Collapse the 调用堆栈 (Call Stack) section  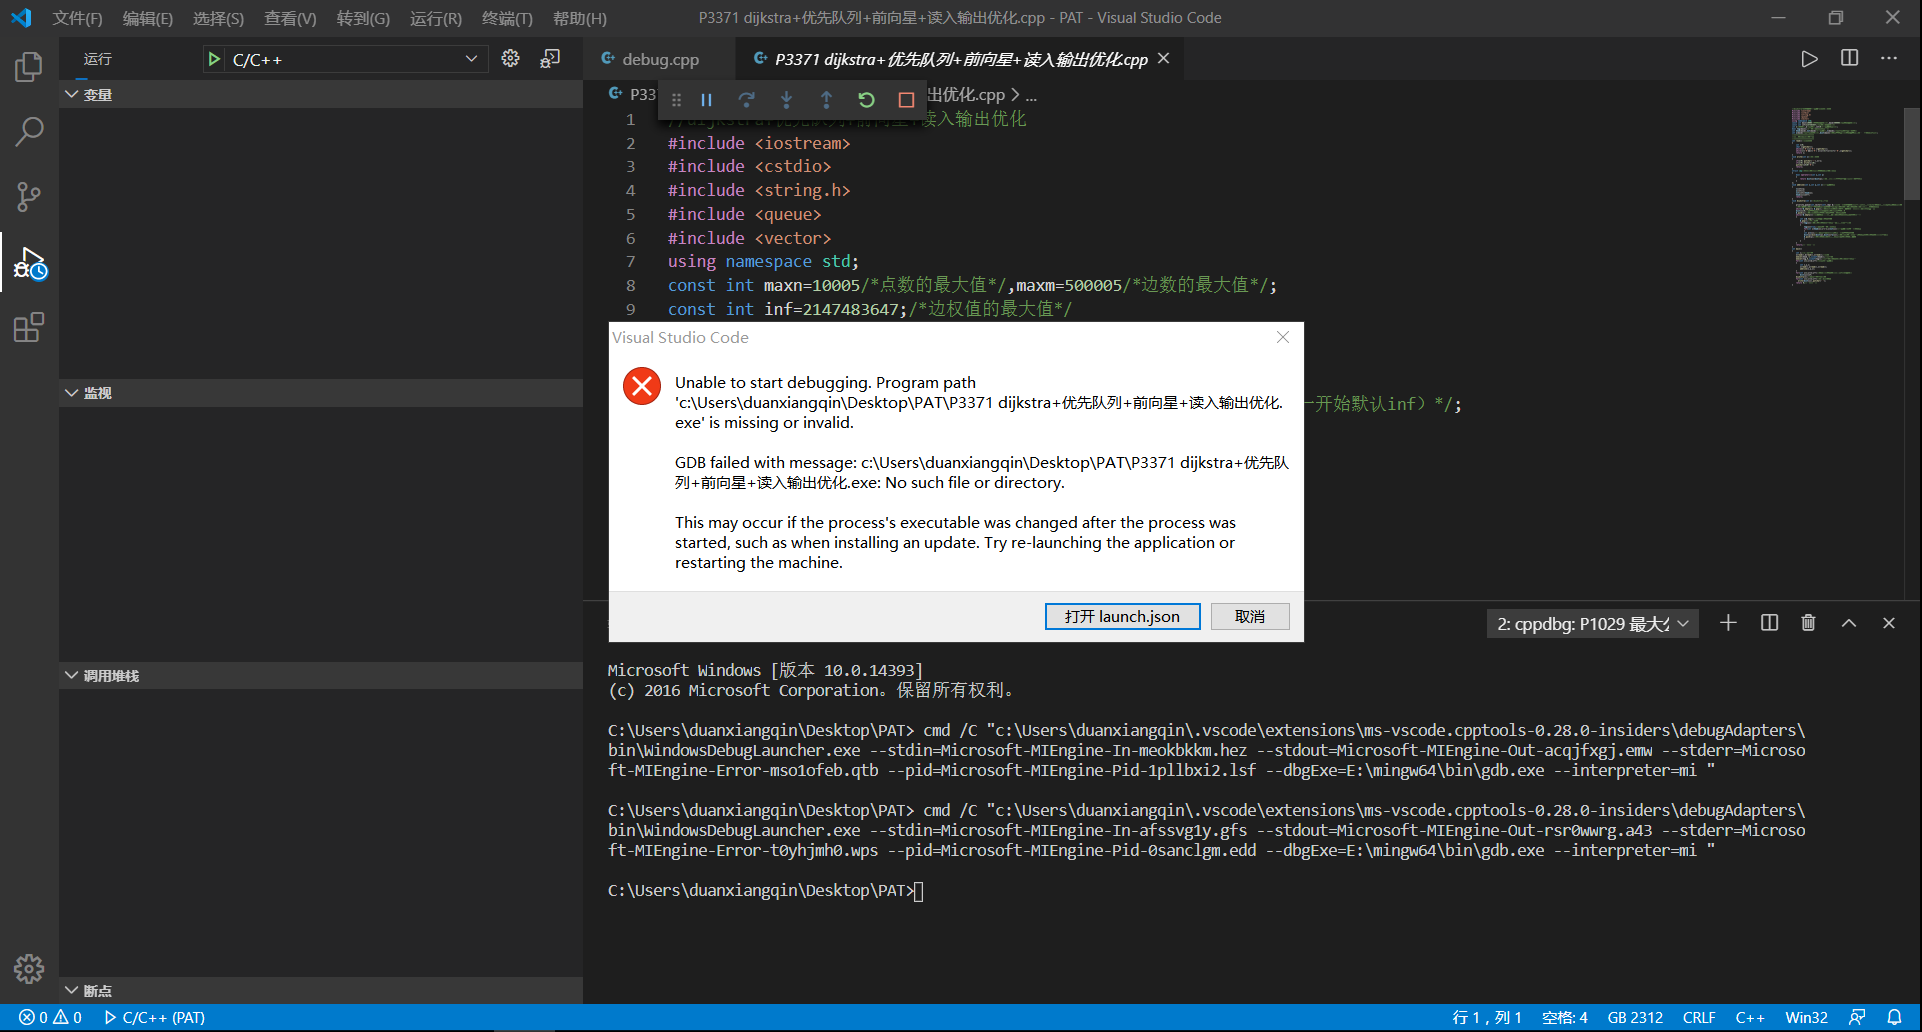320,676
